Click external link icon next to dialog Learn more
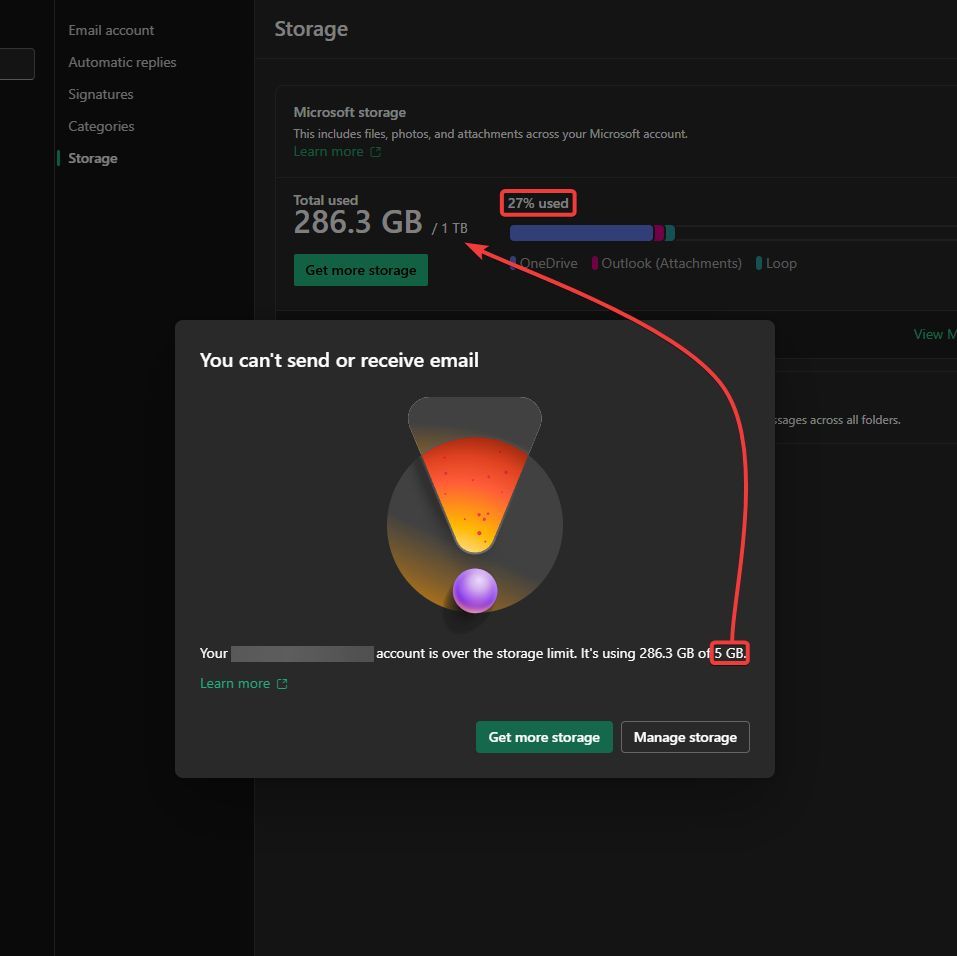The width and height of the screenshot is (957, 956). click(282, 684)
